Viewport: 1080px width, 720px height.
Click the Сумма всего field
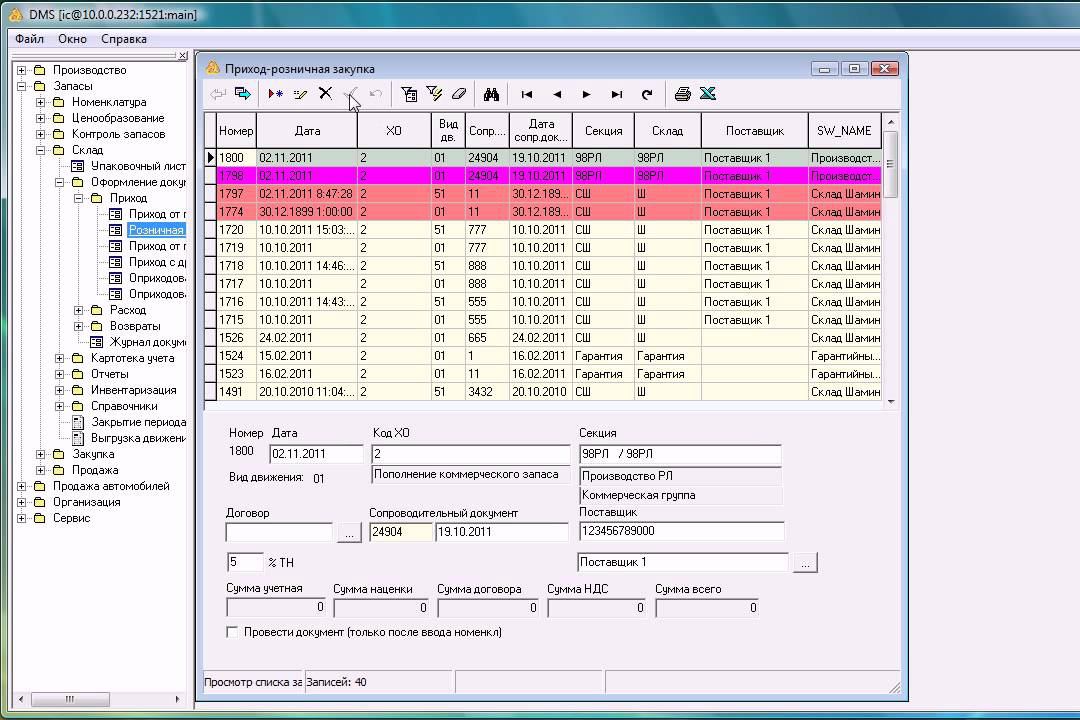coord(707,608)
